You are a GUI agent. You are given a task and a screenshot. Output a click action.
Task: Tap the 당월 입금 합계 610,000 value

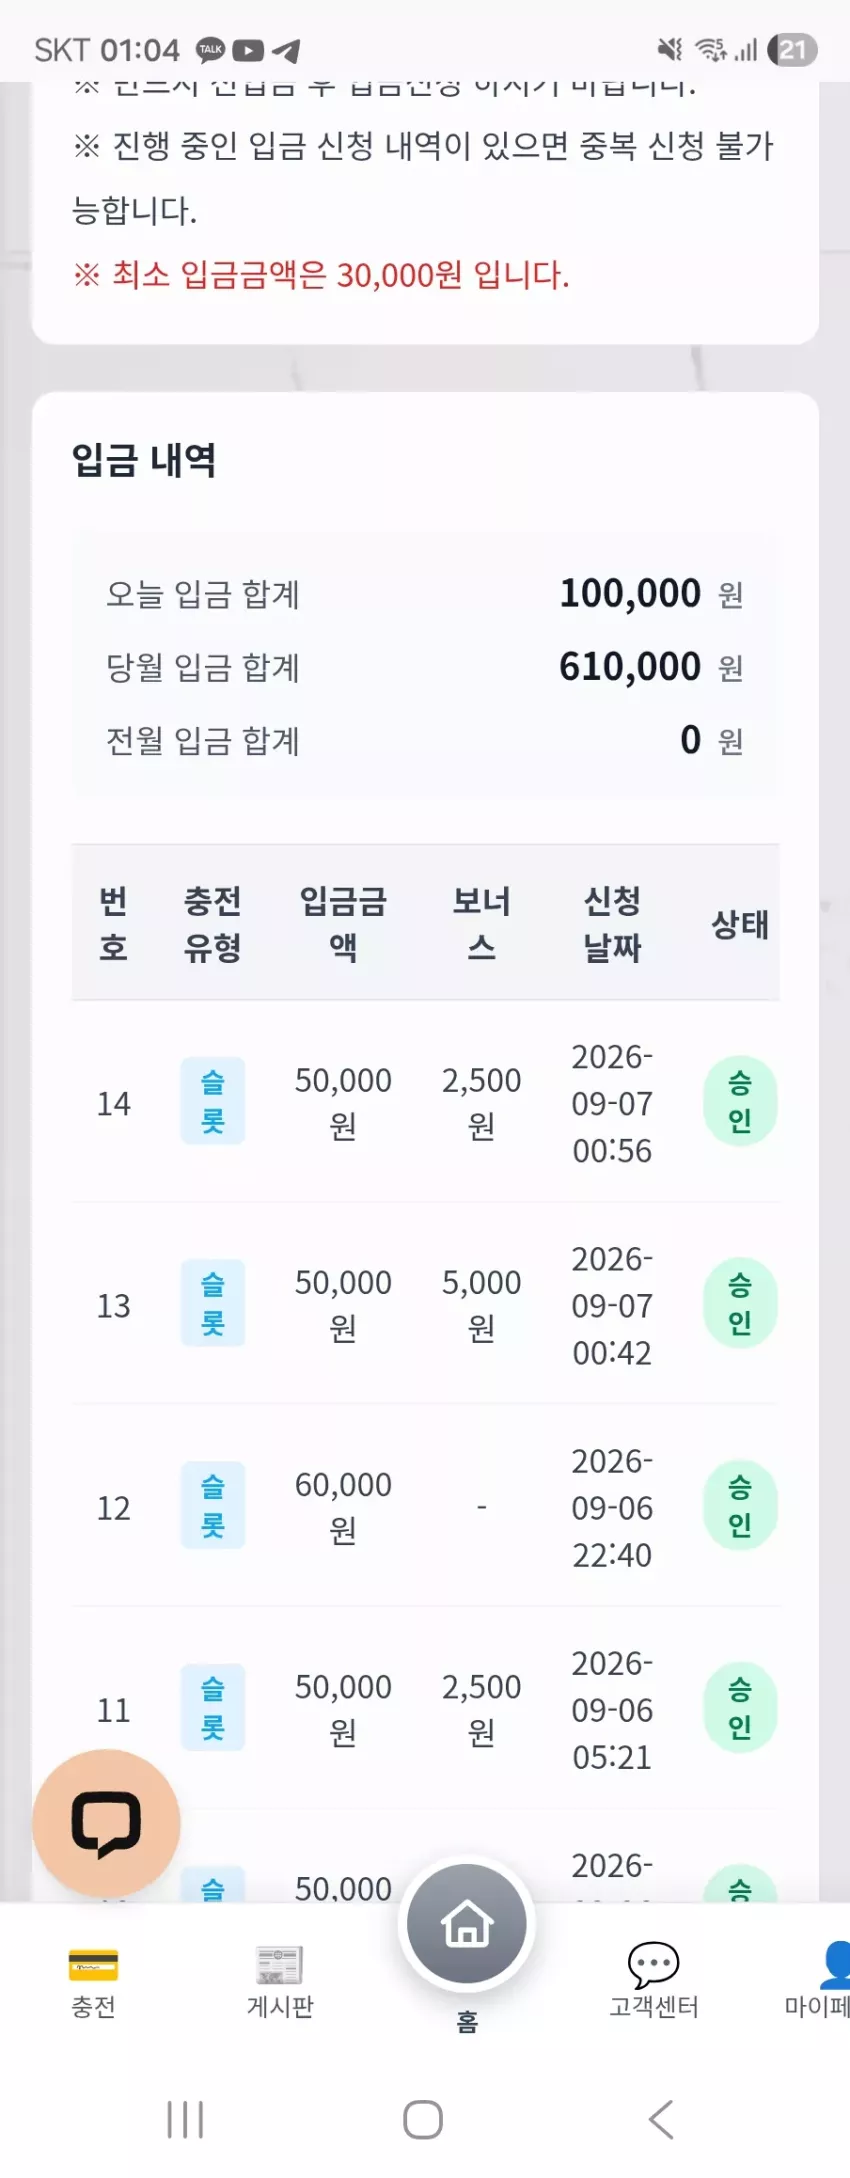coord(630,667)
